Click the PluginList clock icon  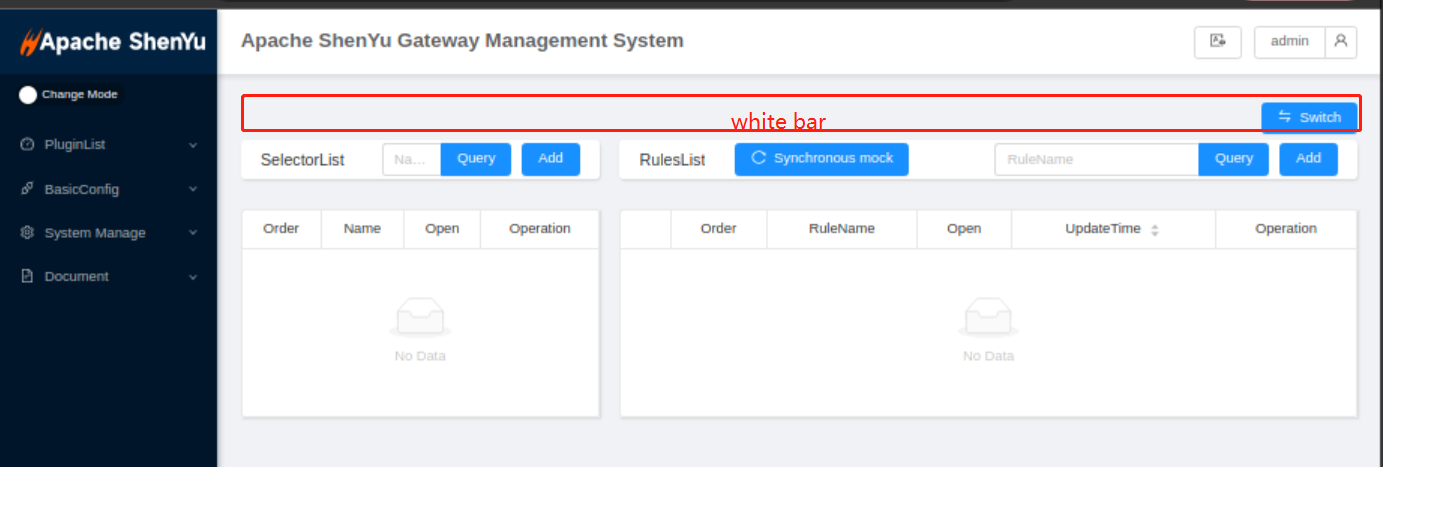[27, 145]
